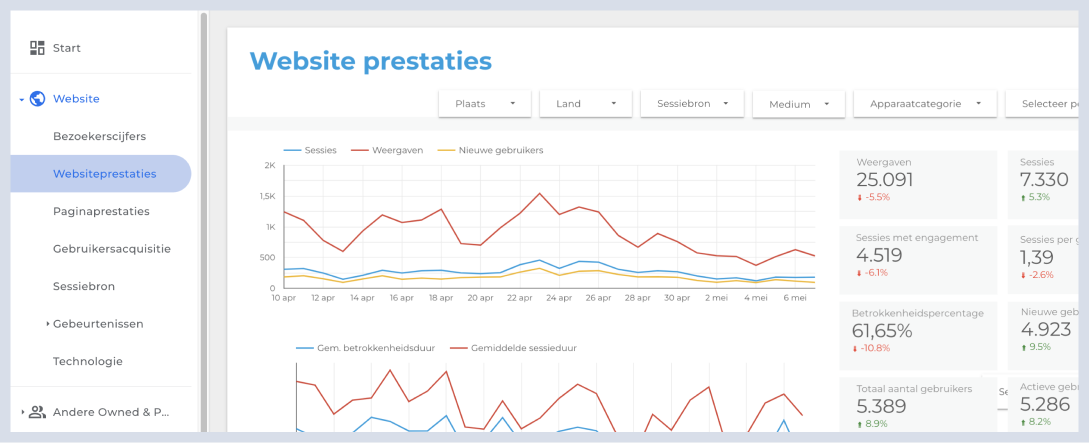Open the Technologie page

coord(88,361)
